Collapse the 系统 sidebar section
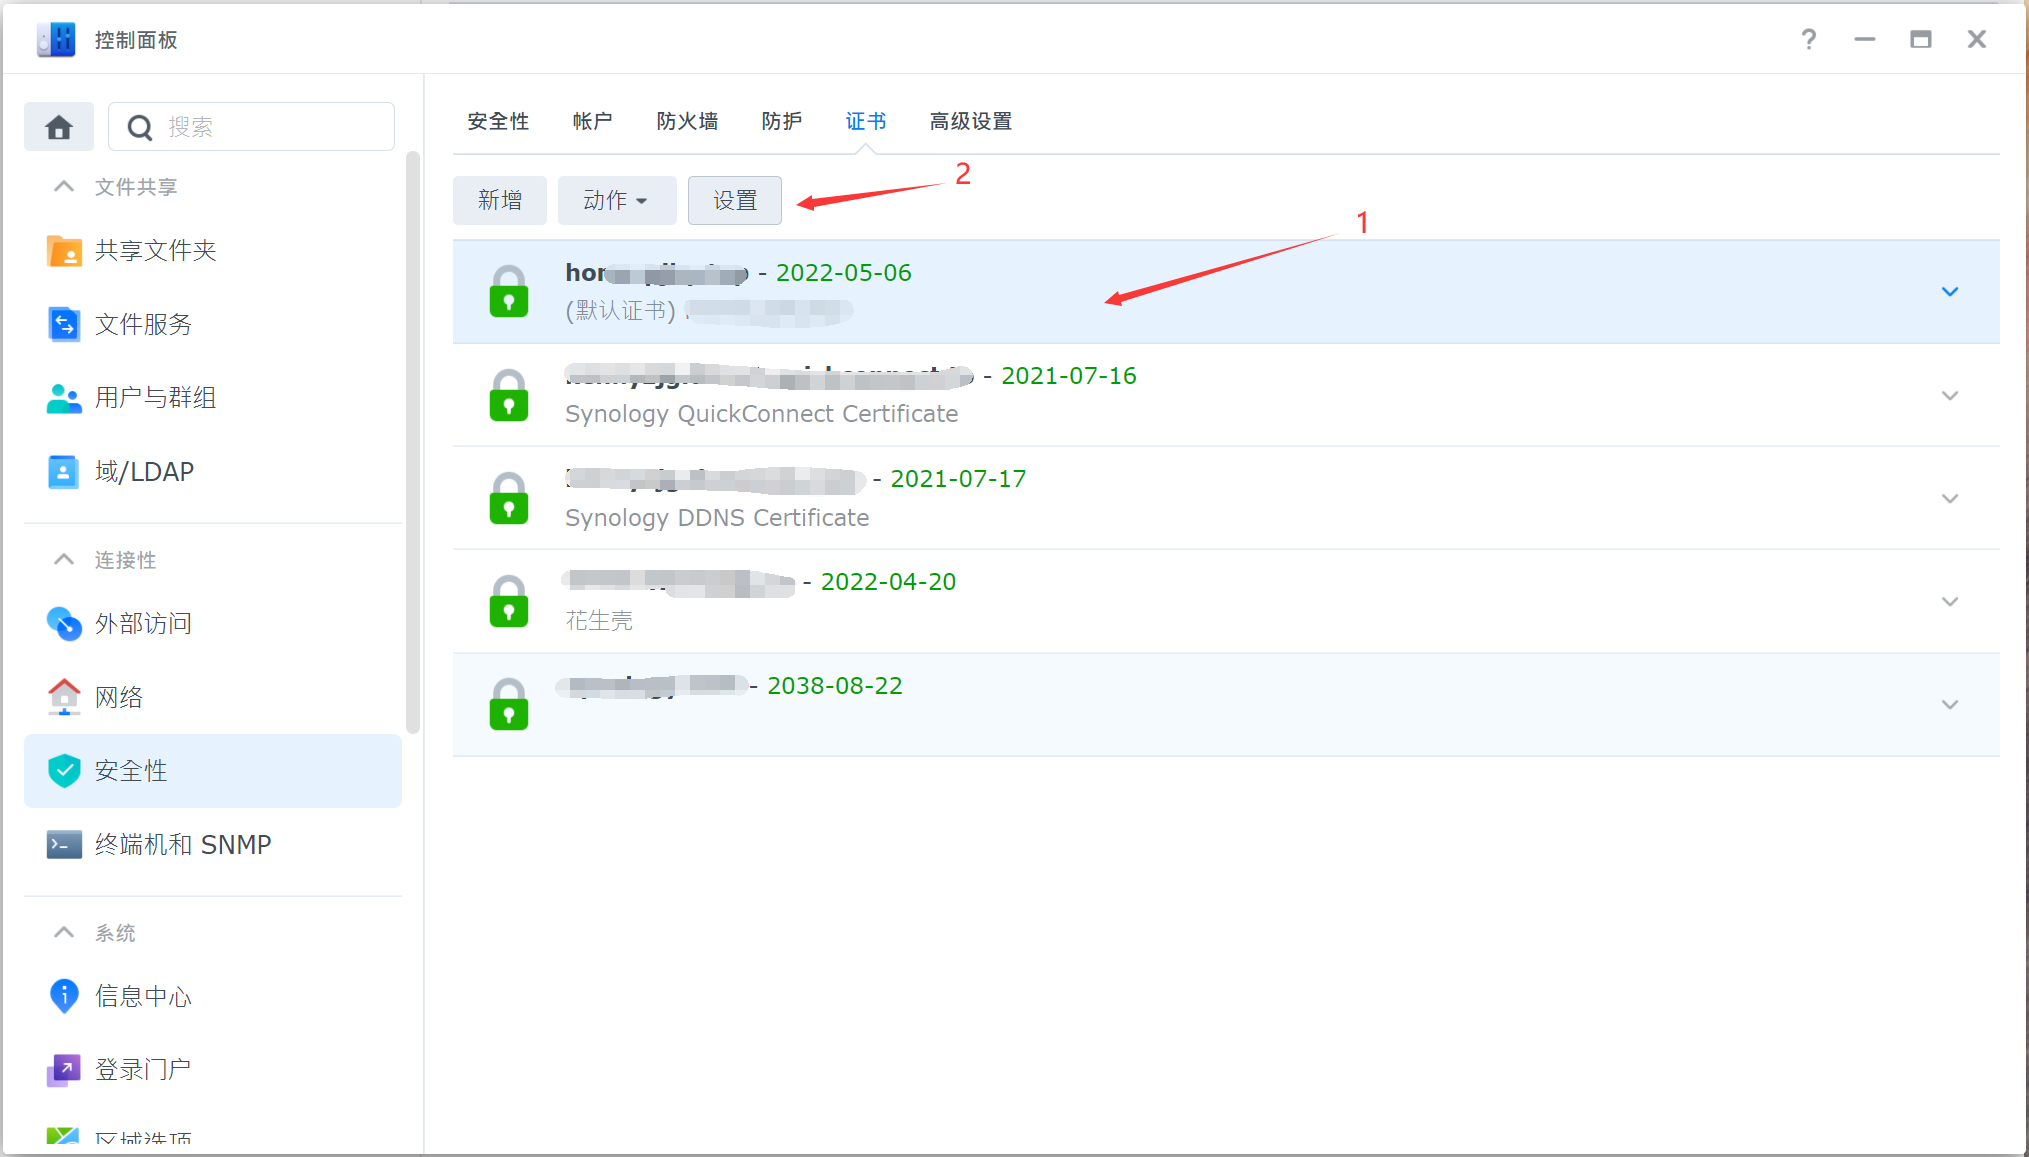 (x=64, y=932)
